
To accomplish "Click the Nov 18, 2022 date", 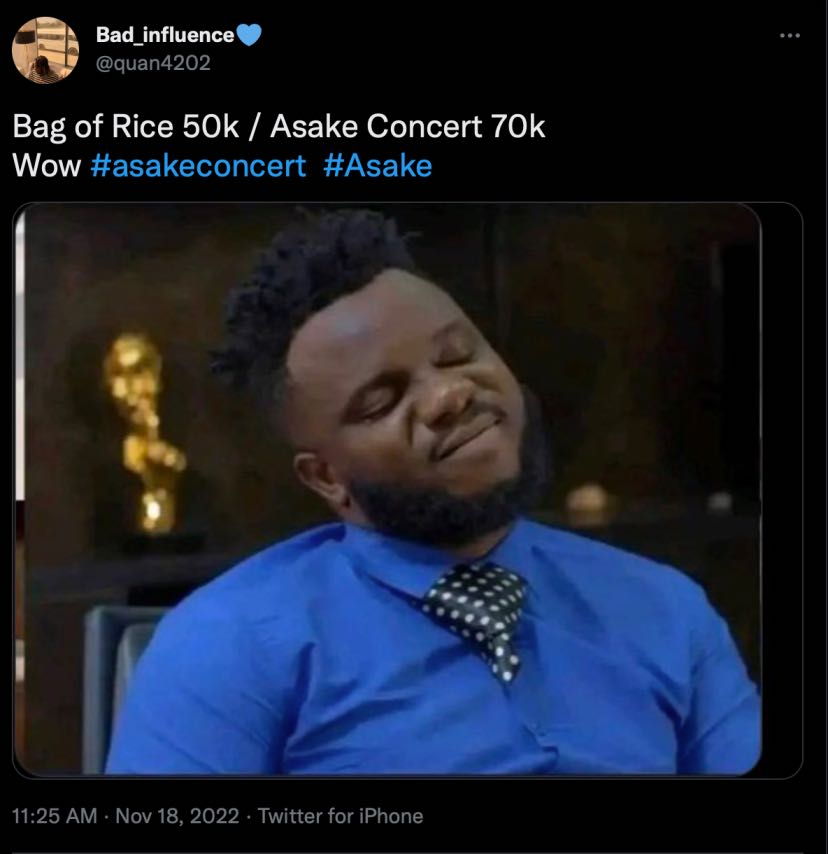I will (178, 816).
